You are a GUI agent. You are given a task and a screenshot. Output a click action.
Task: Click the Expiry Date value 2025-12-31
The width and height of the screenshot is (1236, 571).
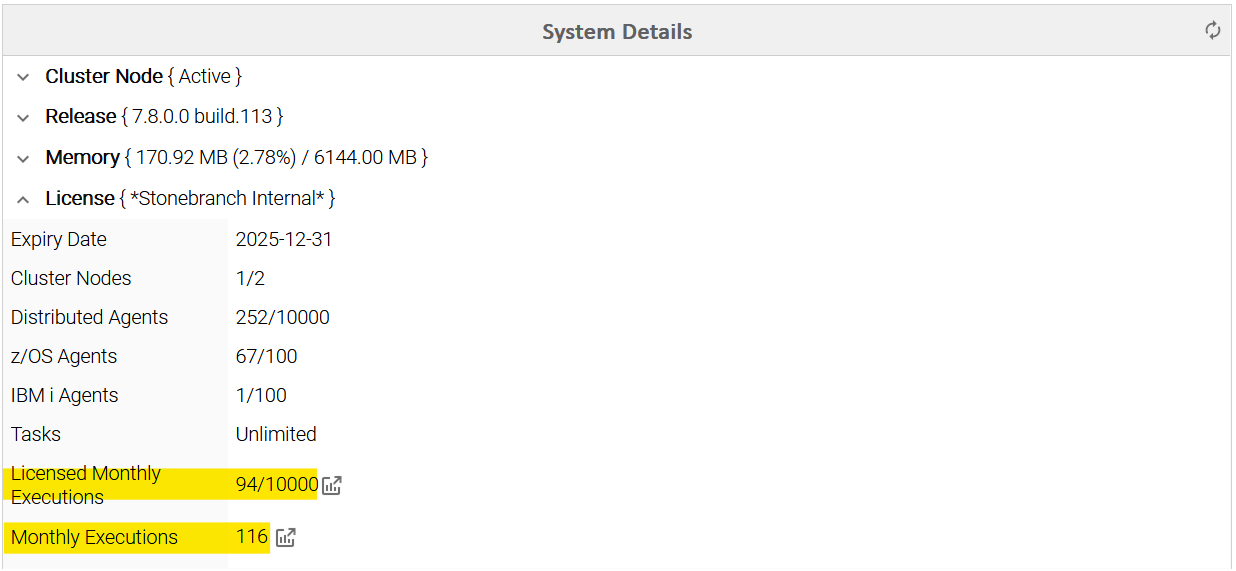[284, 240]
